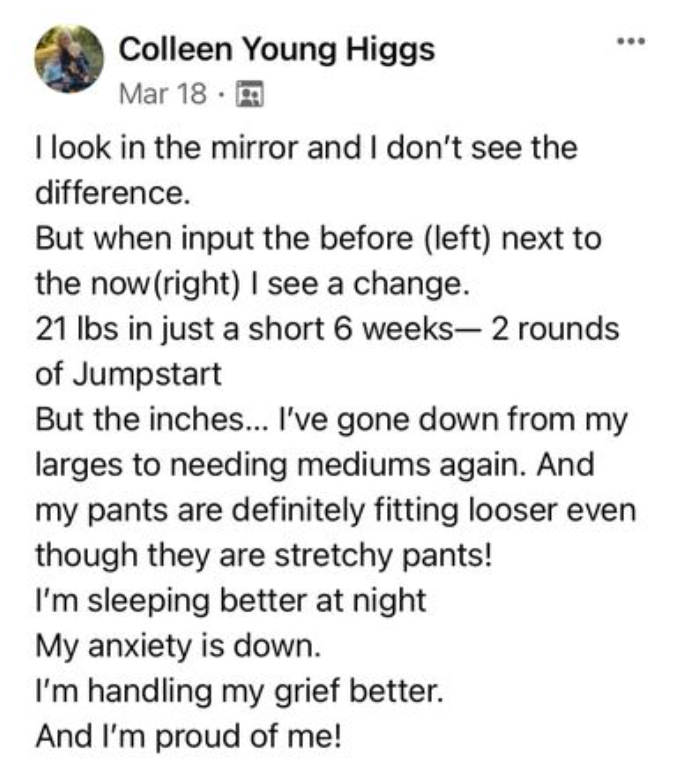Click the 'of Jumpstart' text
684x782 pixels.
pyautogui.click(x=128, y=375)
